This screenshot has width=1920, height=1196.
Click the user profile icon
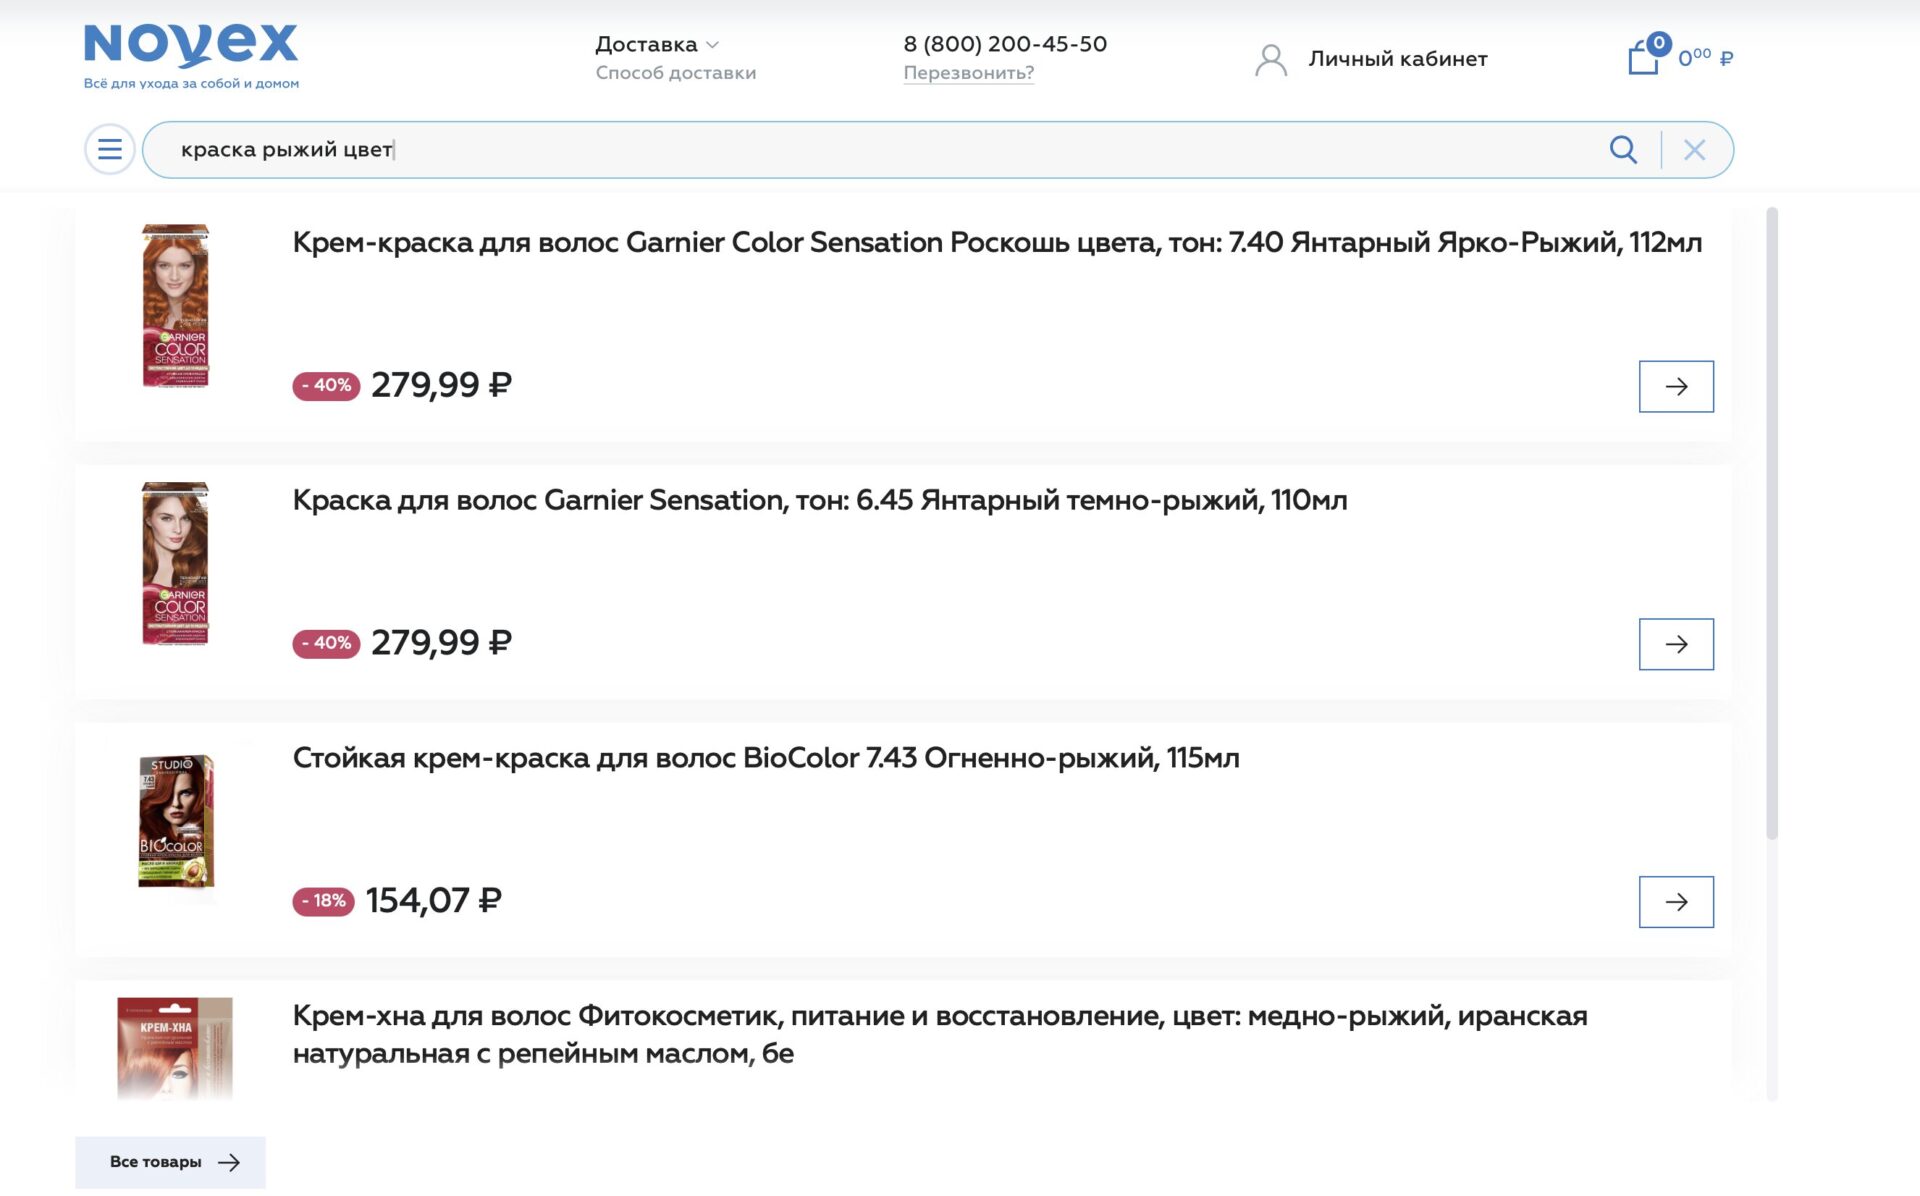(1271, 60)
